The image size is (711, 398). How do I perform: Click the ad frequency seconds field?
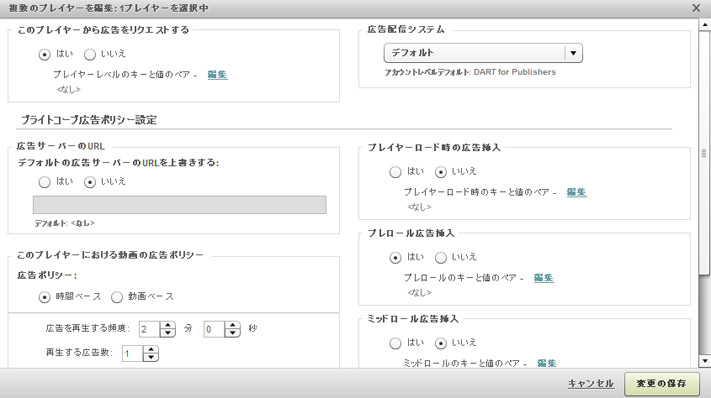point(214,329)
